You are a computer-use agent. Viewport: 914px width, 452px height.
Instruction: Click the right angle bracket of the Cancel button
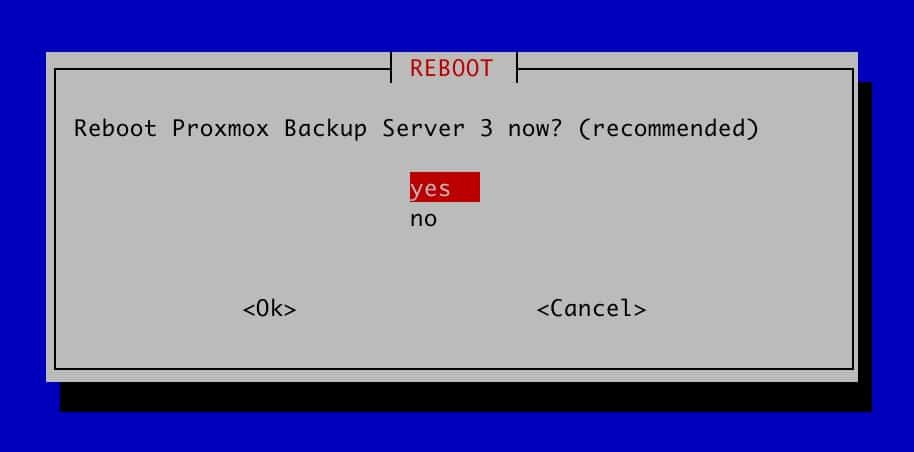coord(640,309)
